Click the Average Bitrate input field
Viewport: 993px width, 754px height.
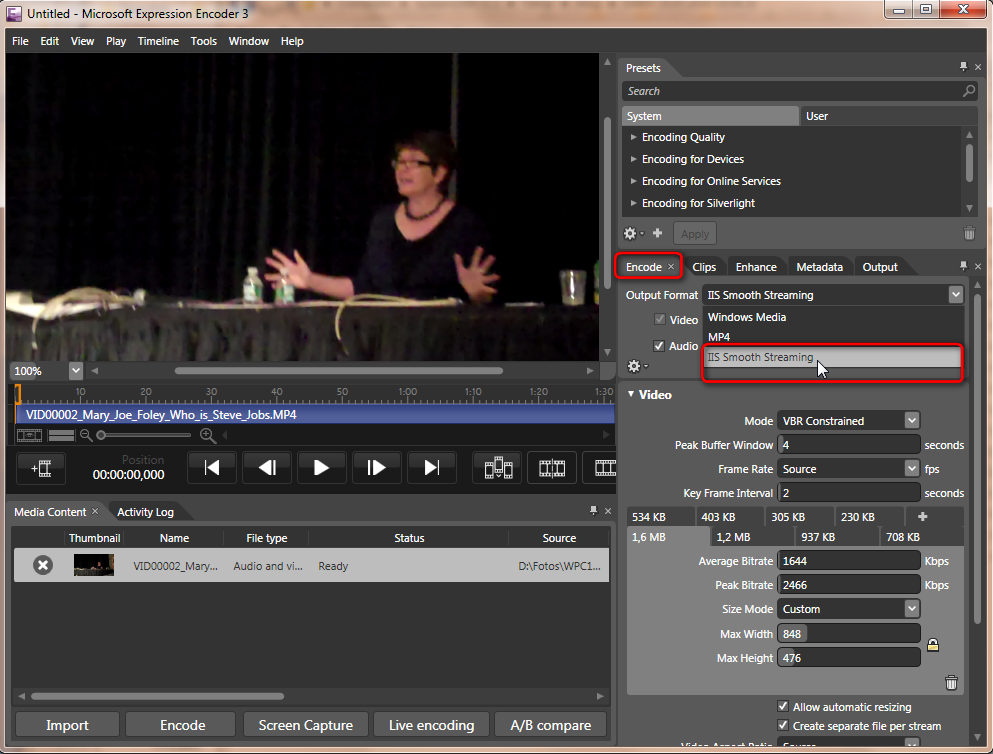[x=848, y=561]
